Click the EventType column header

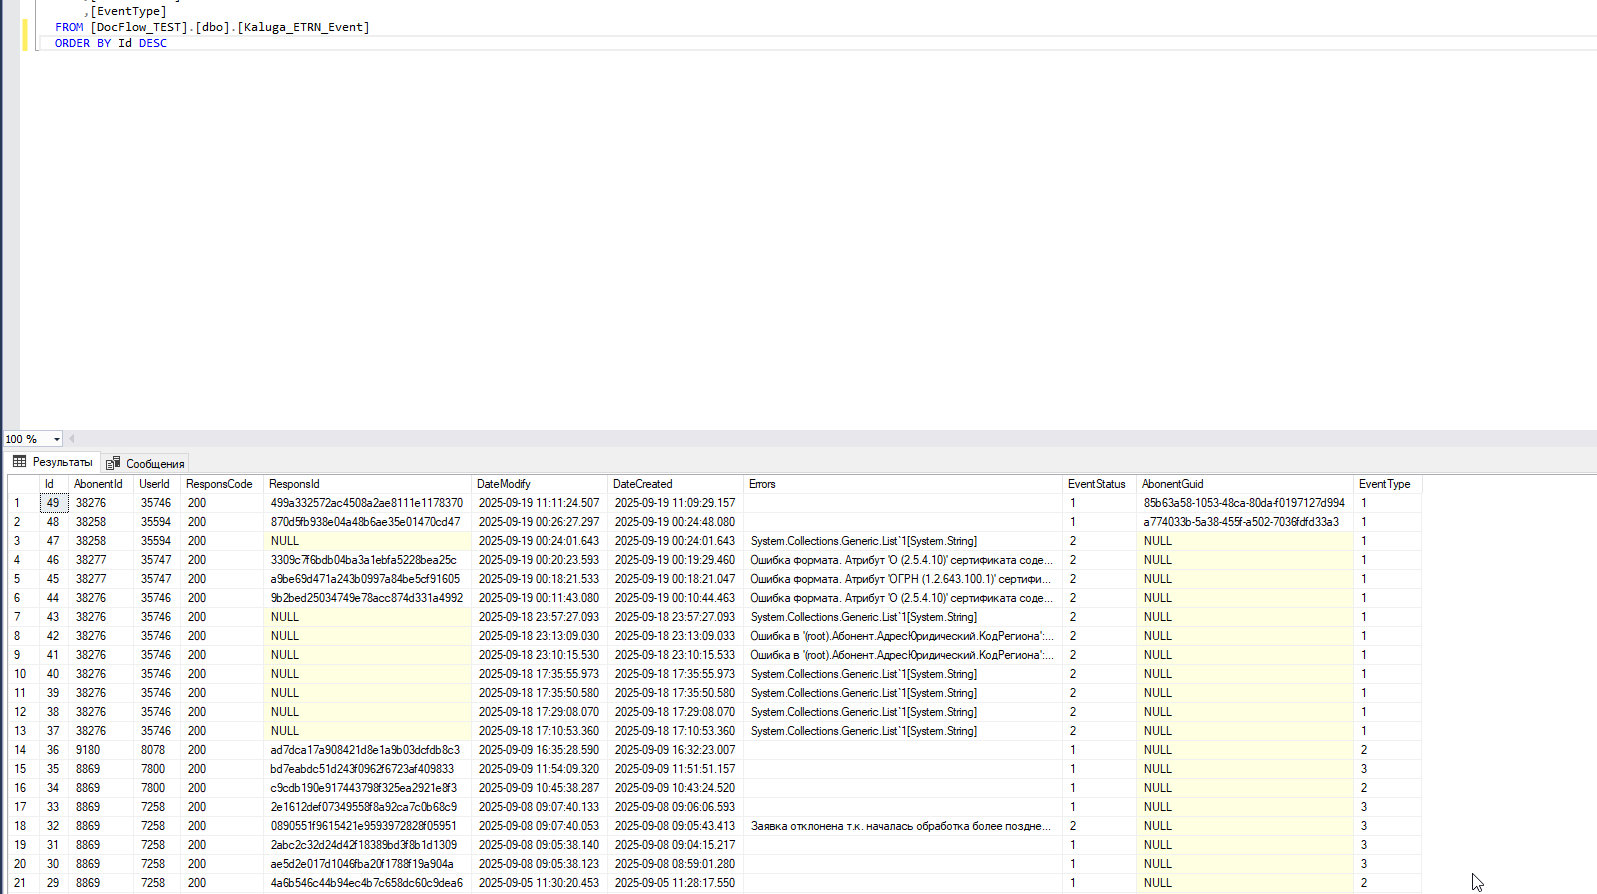[1388, 484]
